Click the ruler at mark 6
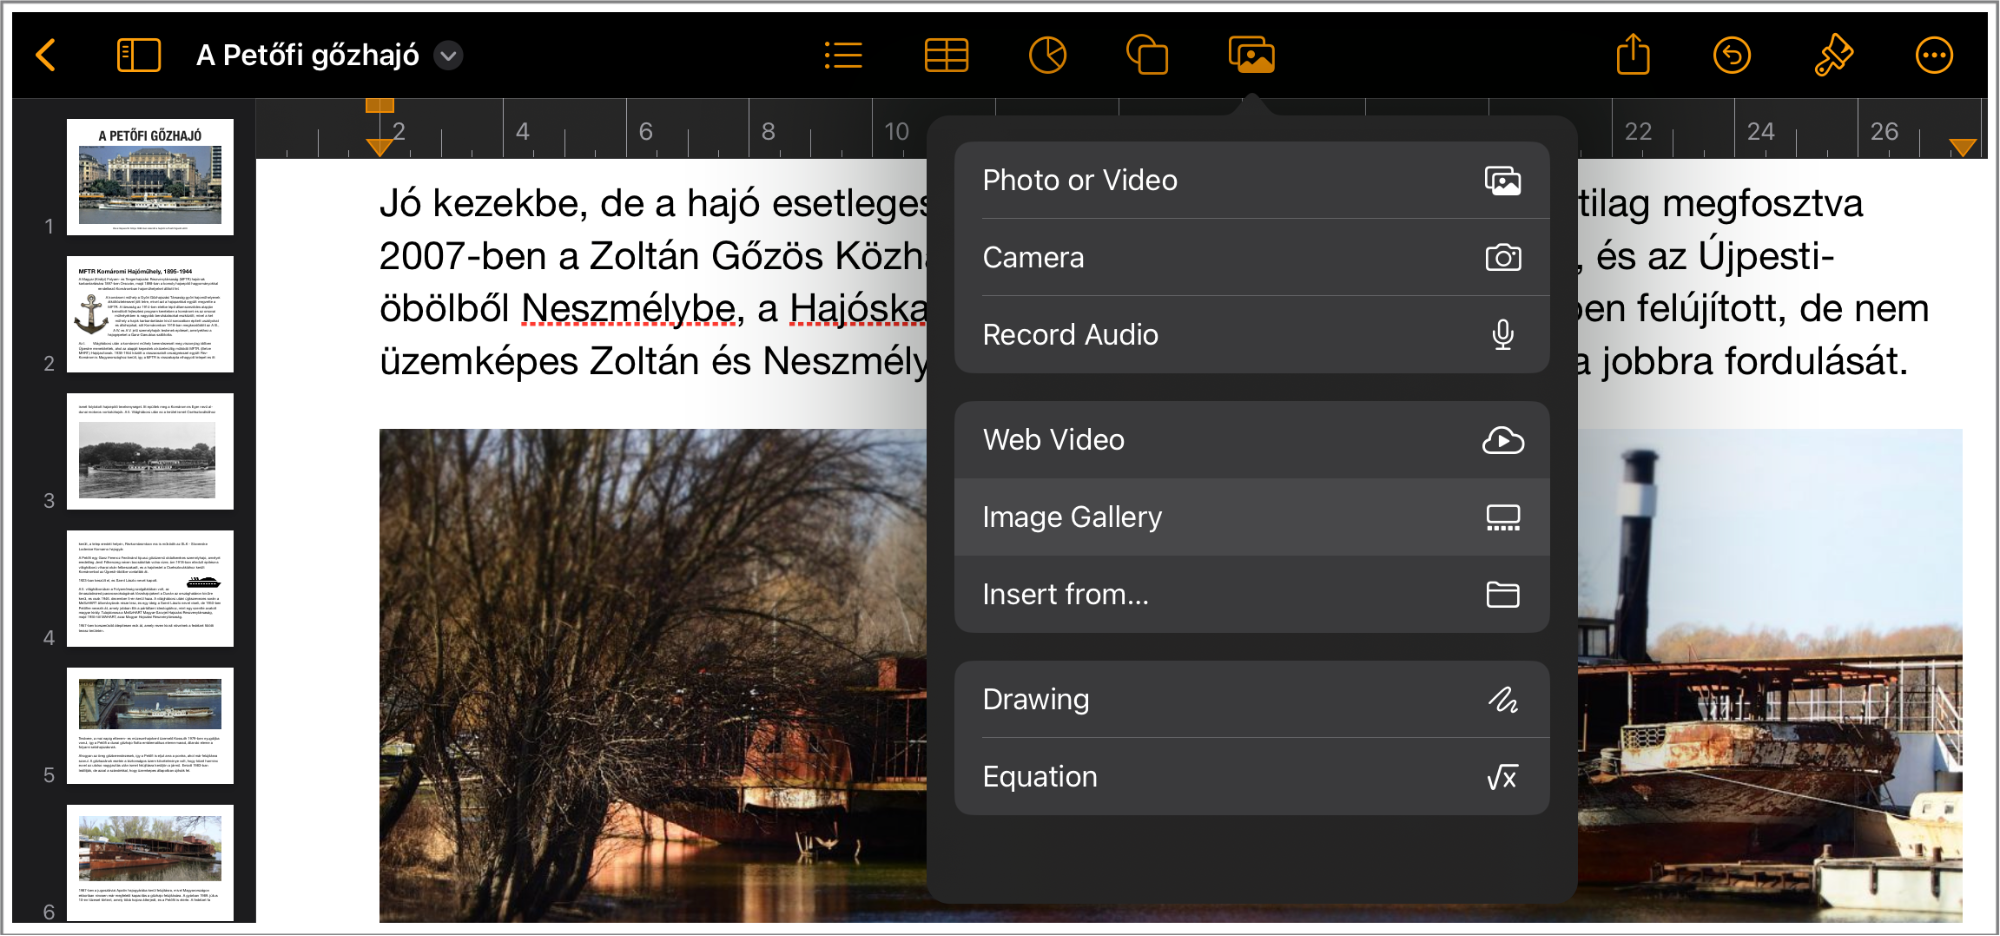Screen dimensions: 2000x936 [x=646, y=131]
